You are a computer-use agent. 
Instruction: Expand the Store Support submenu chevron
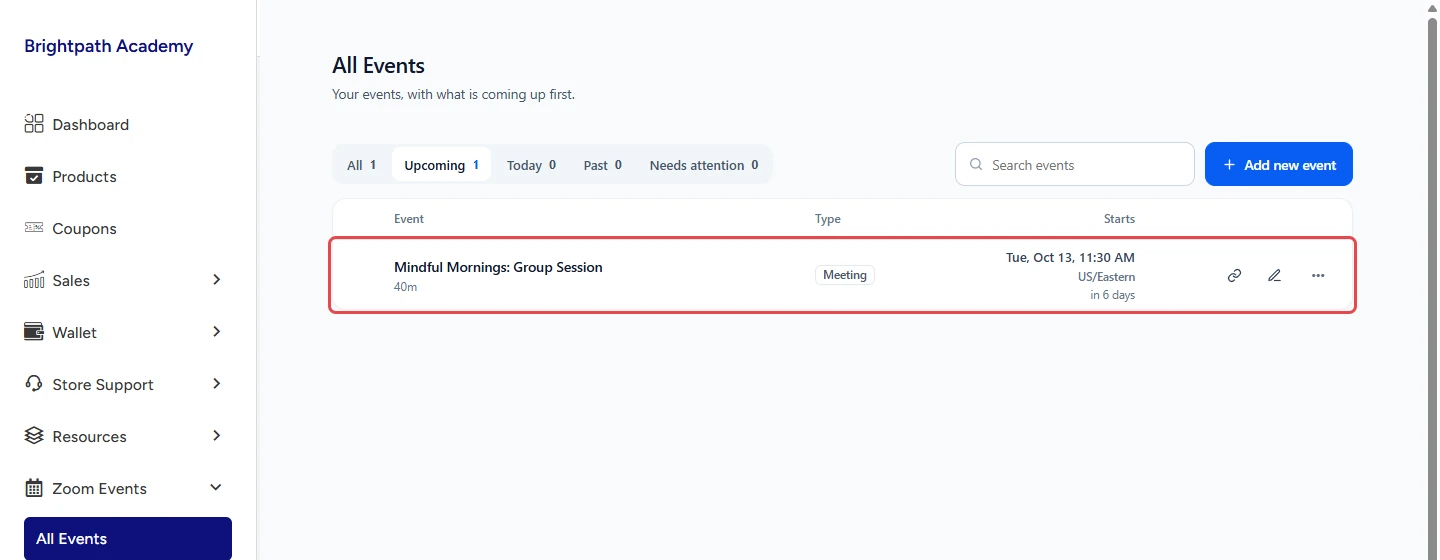click(217, 384)
